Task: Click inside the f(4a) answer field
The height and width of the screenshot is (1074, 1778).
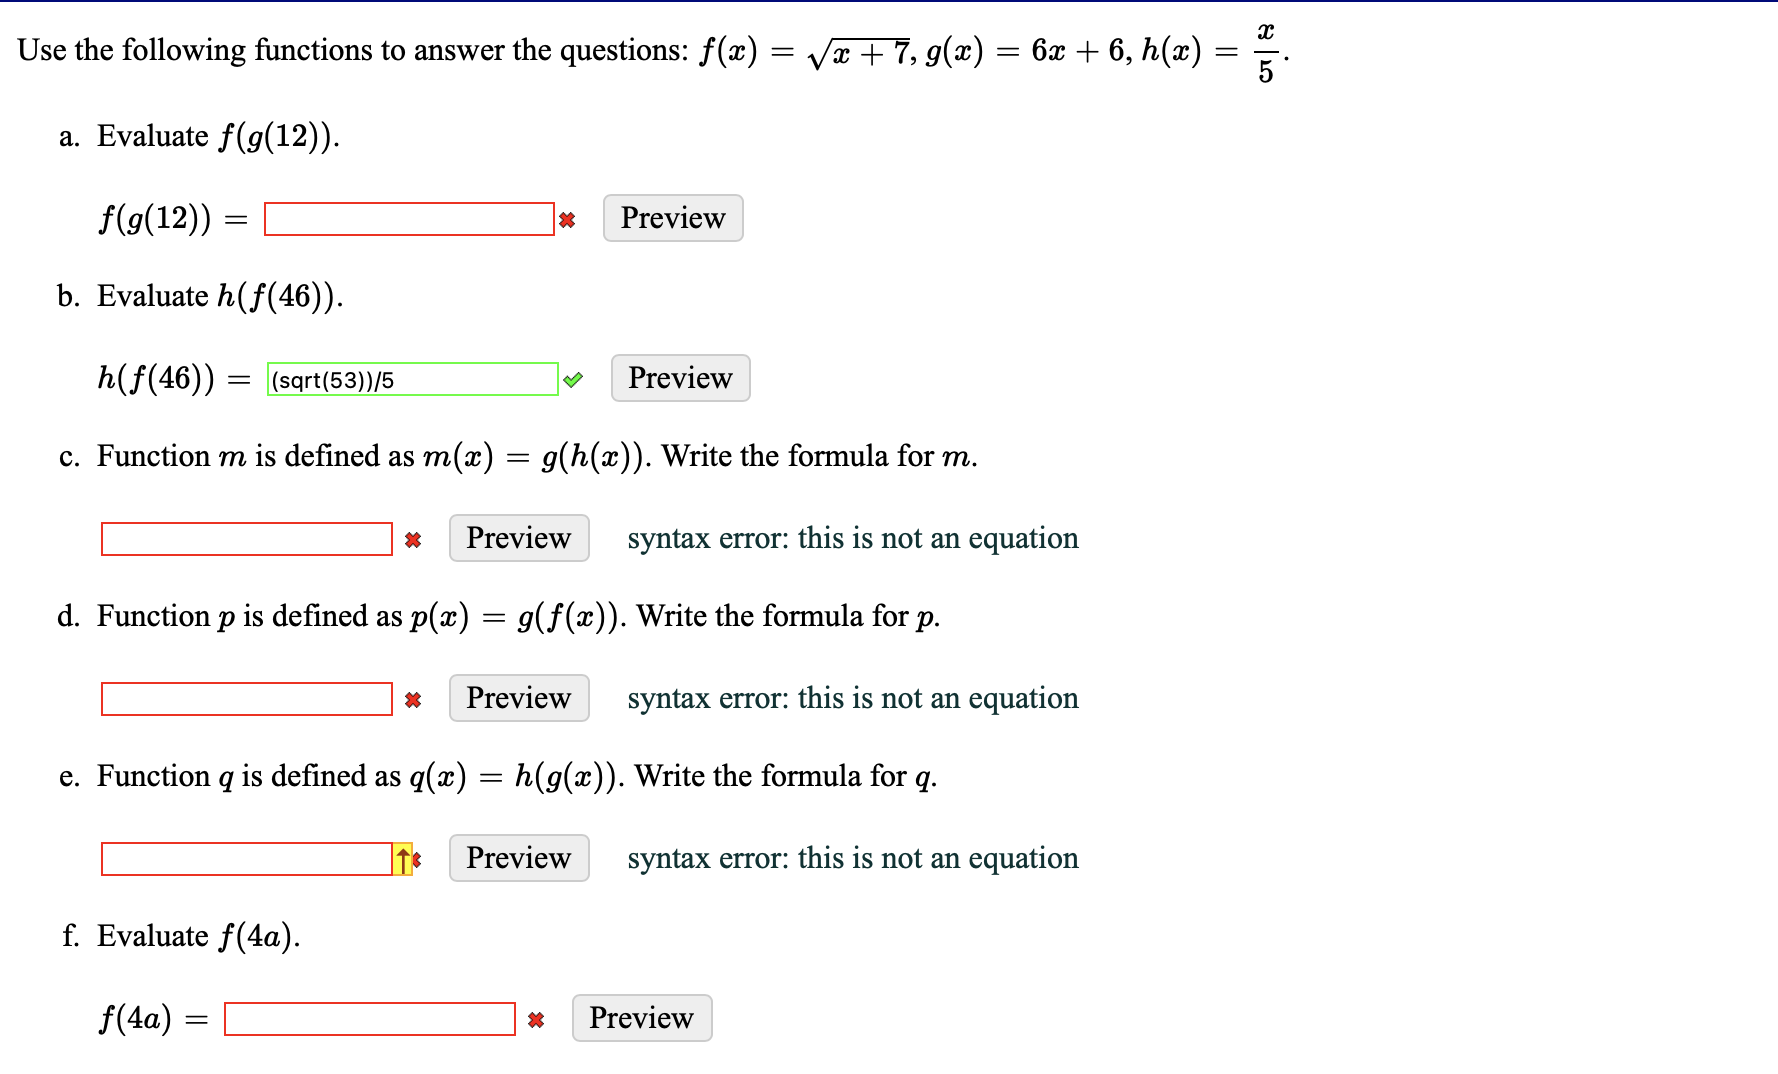Action: 370,1019
